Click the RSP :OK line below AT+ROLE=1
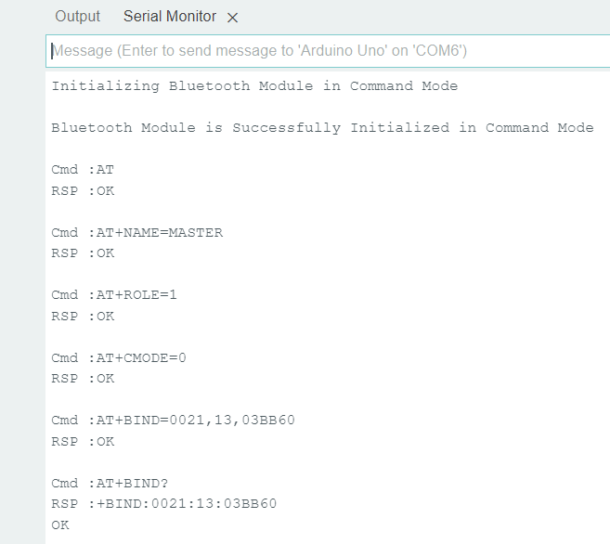610x544 pixels. point(82,316)
